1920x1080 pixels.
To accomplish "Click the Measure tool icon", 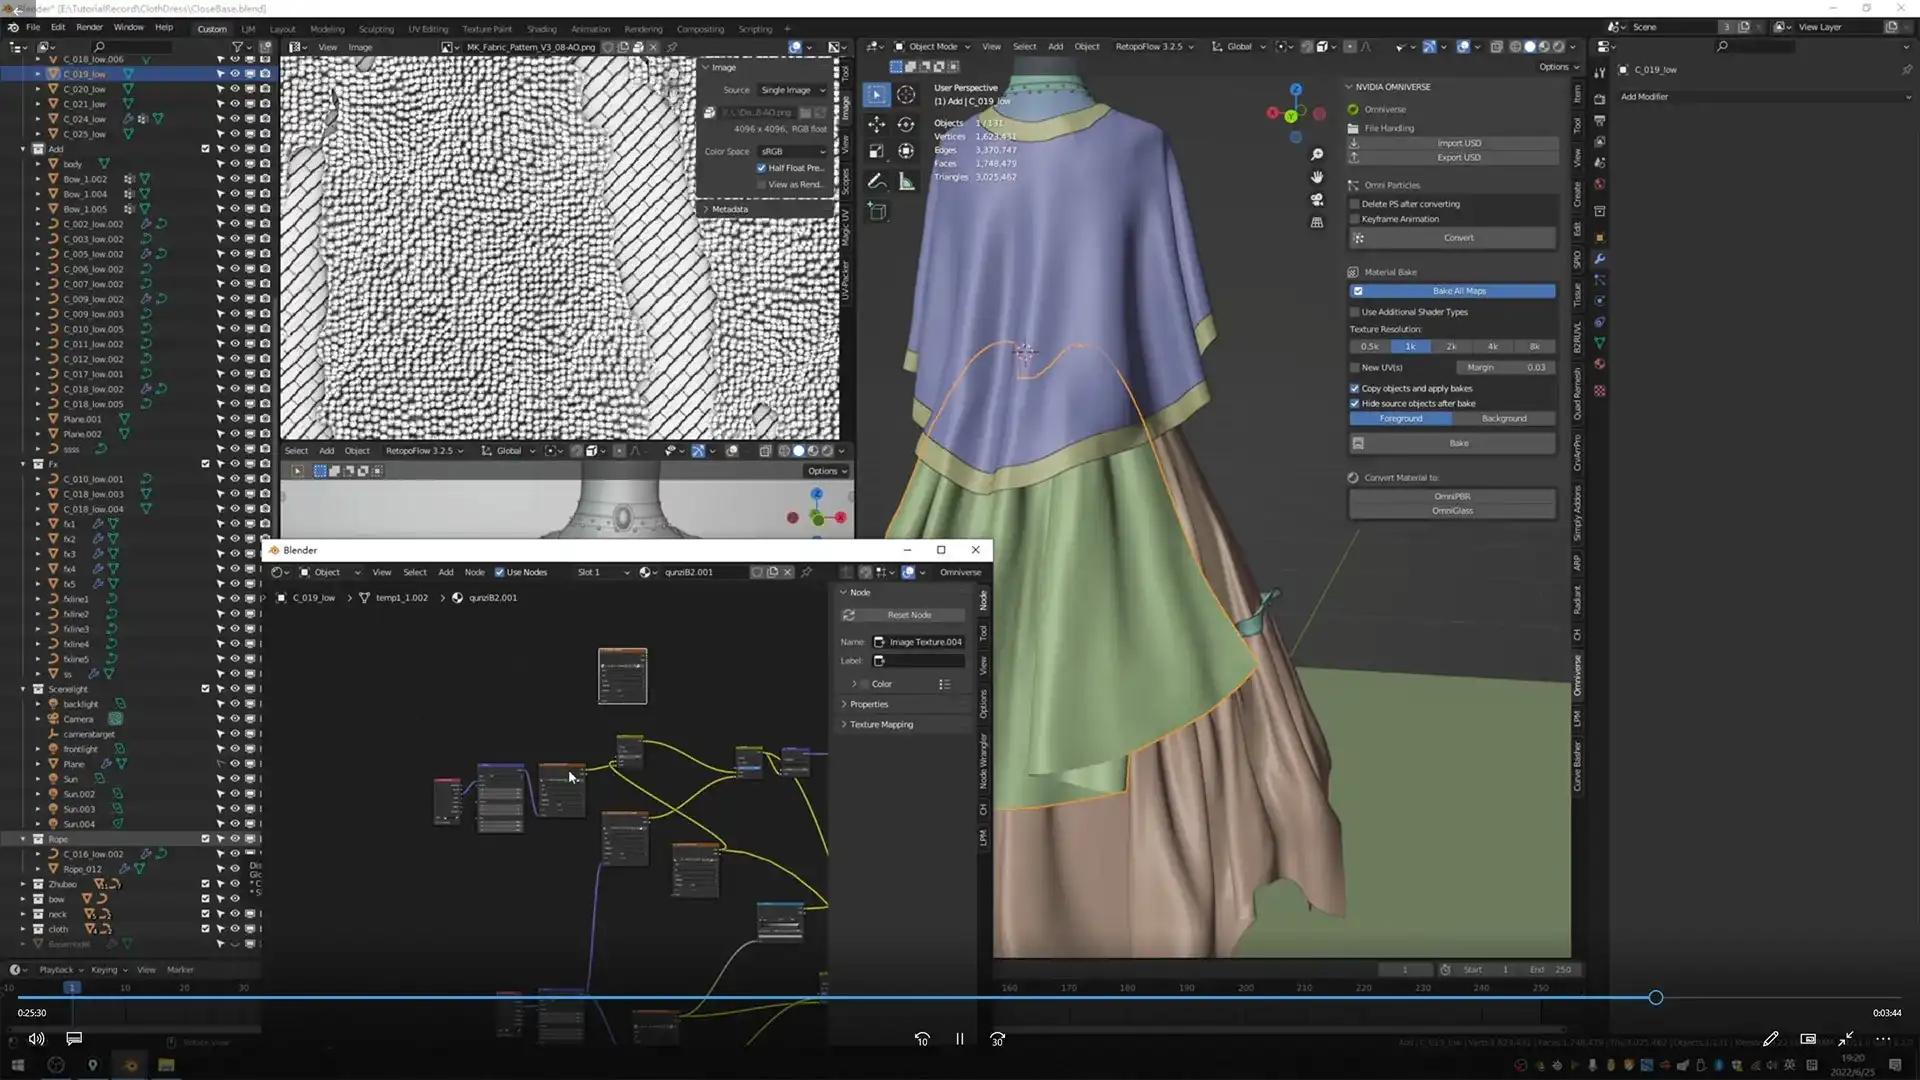I will (906, 181).
